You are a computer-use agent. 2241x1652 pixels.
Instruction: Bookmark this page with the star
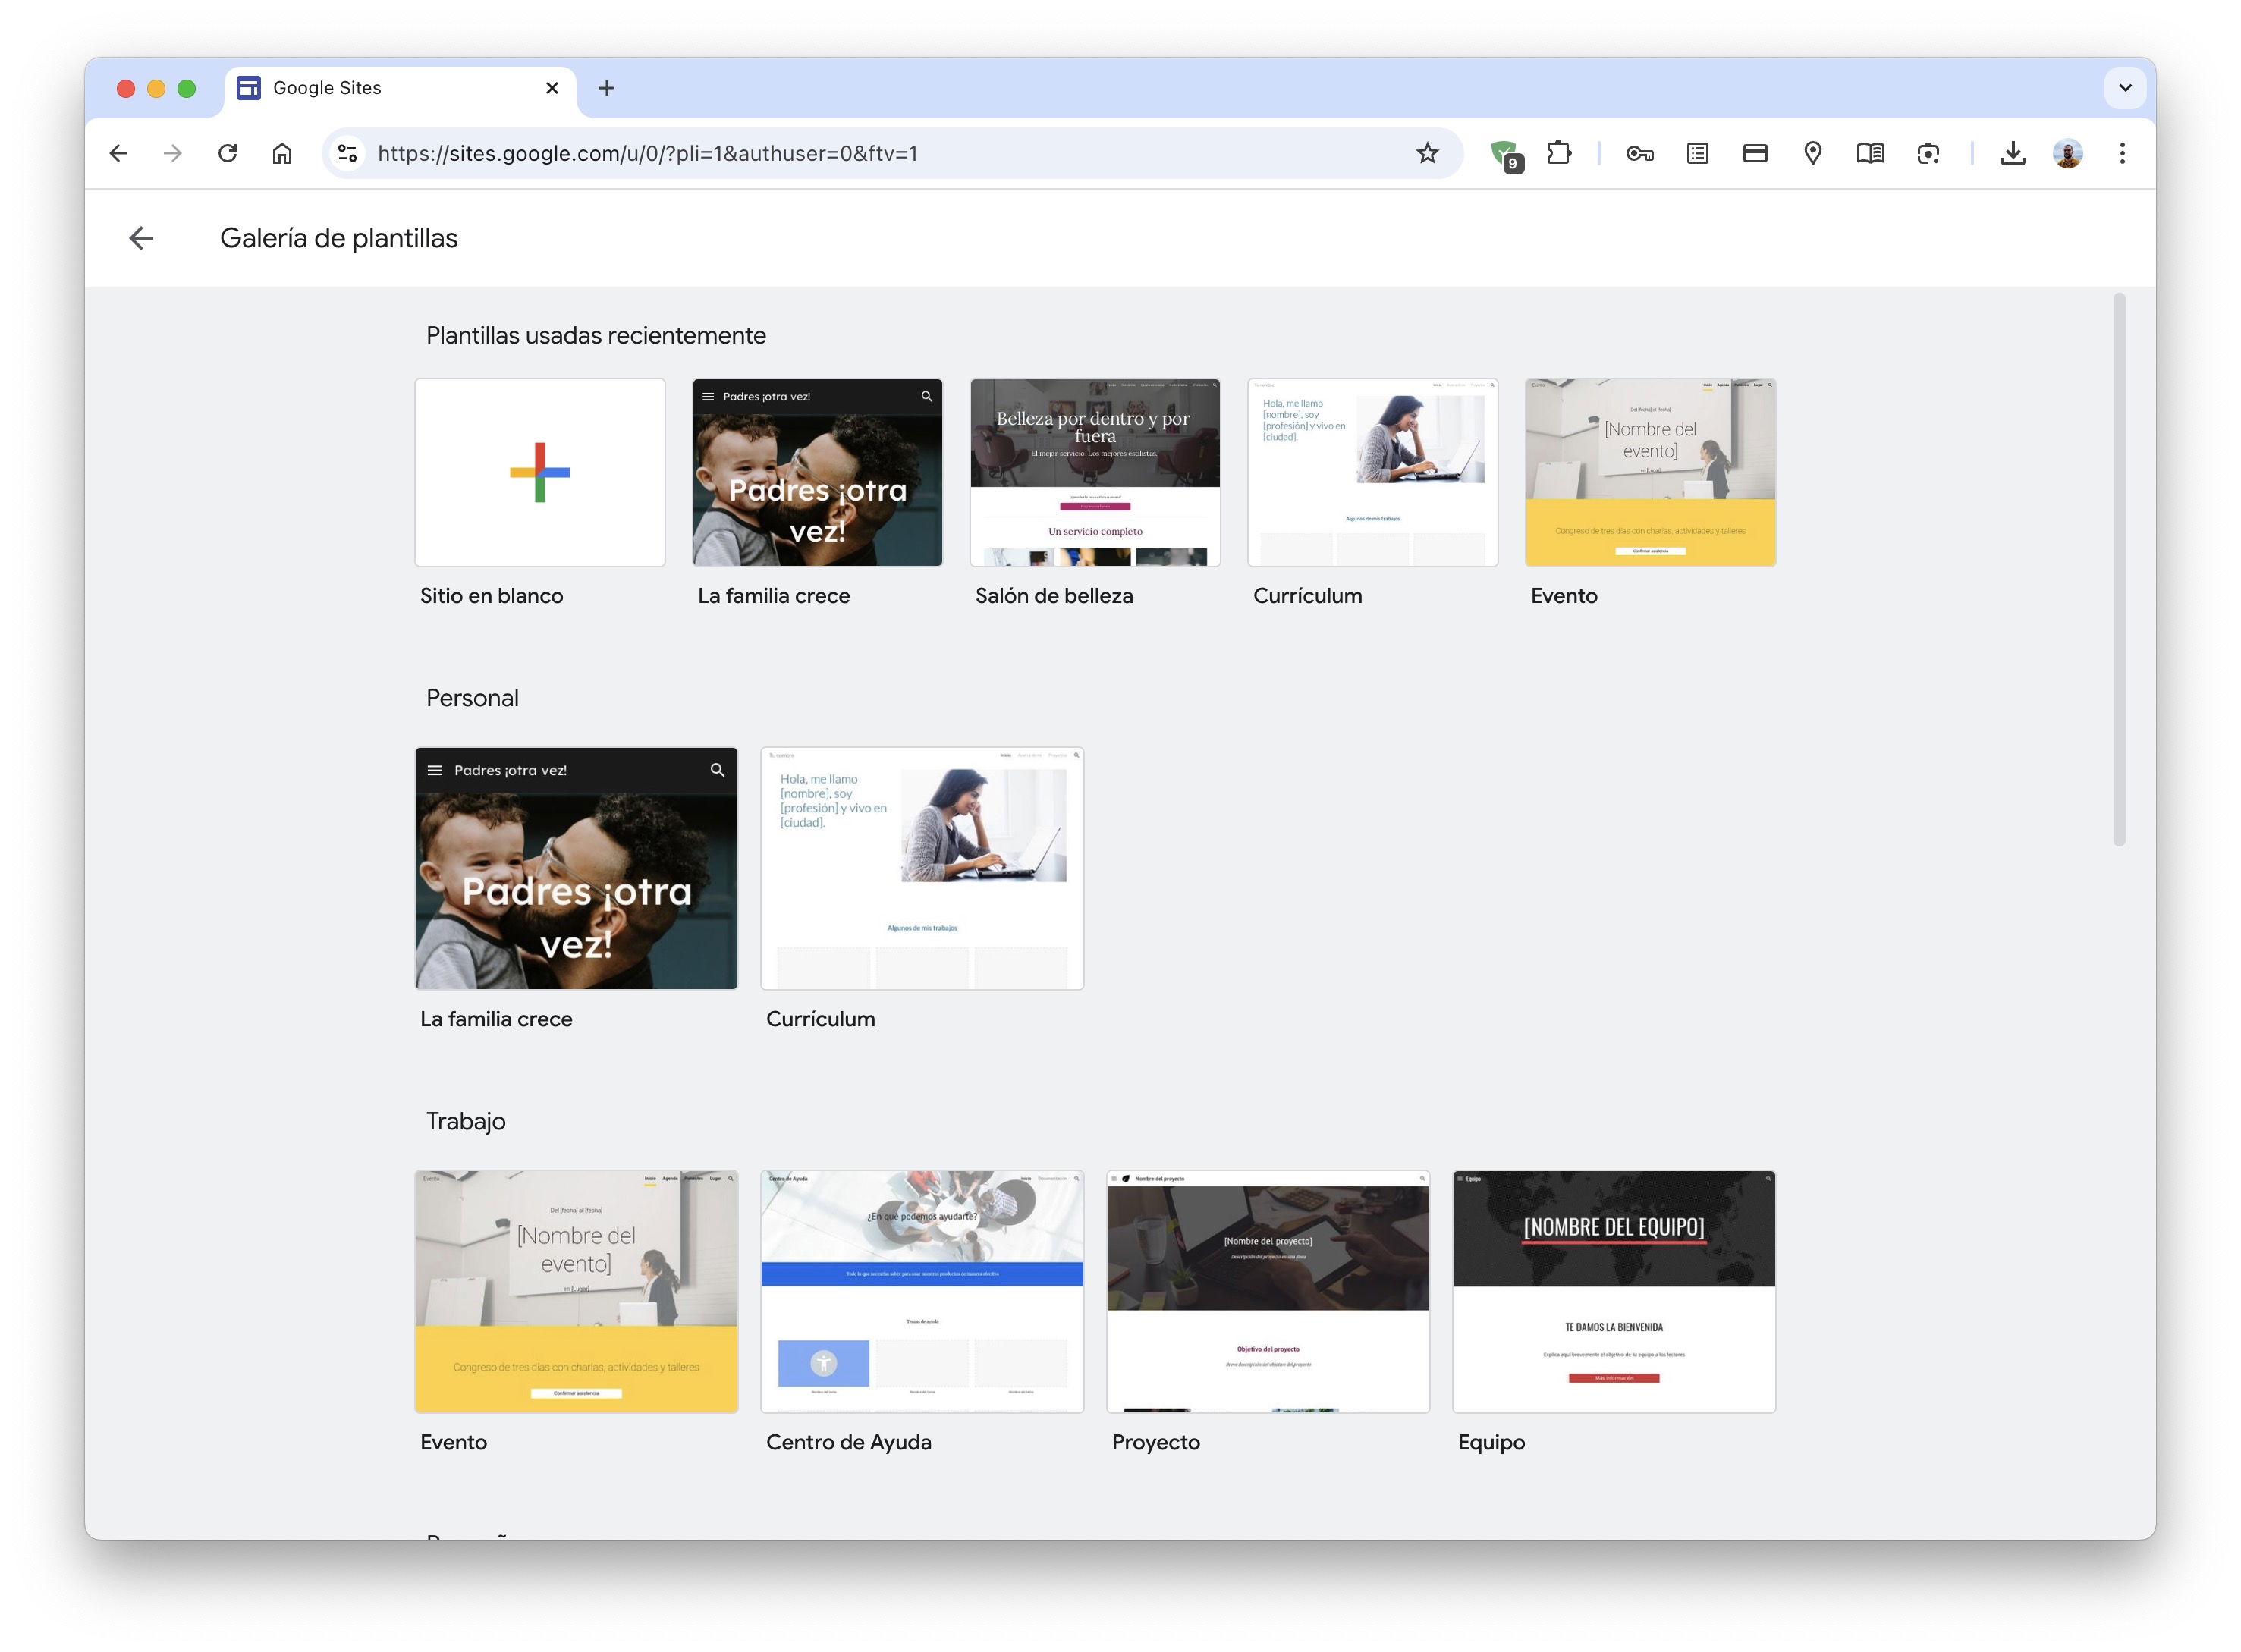1427,153
